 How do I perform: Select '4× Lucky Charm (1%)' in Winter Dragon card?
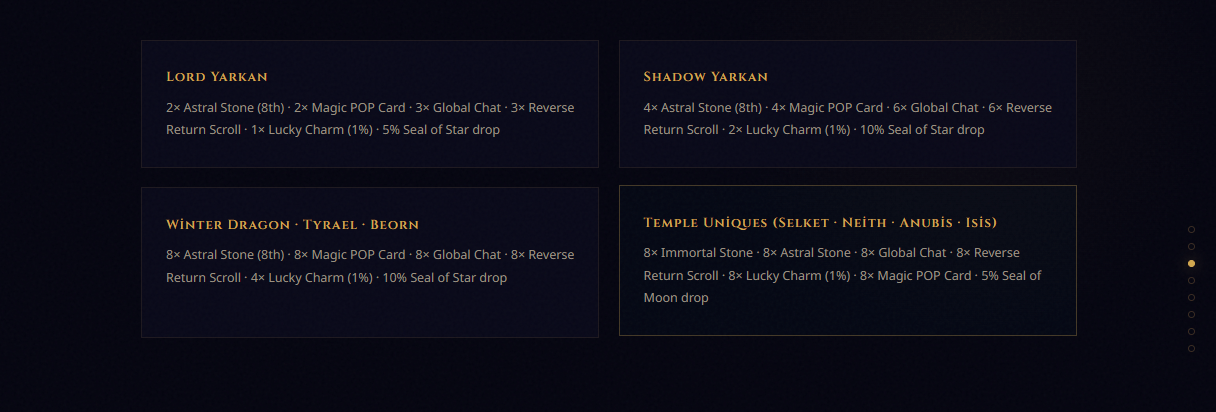point(311,277)
